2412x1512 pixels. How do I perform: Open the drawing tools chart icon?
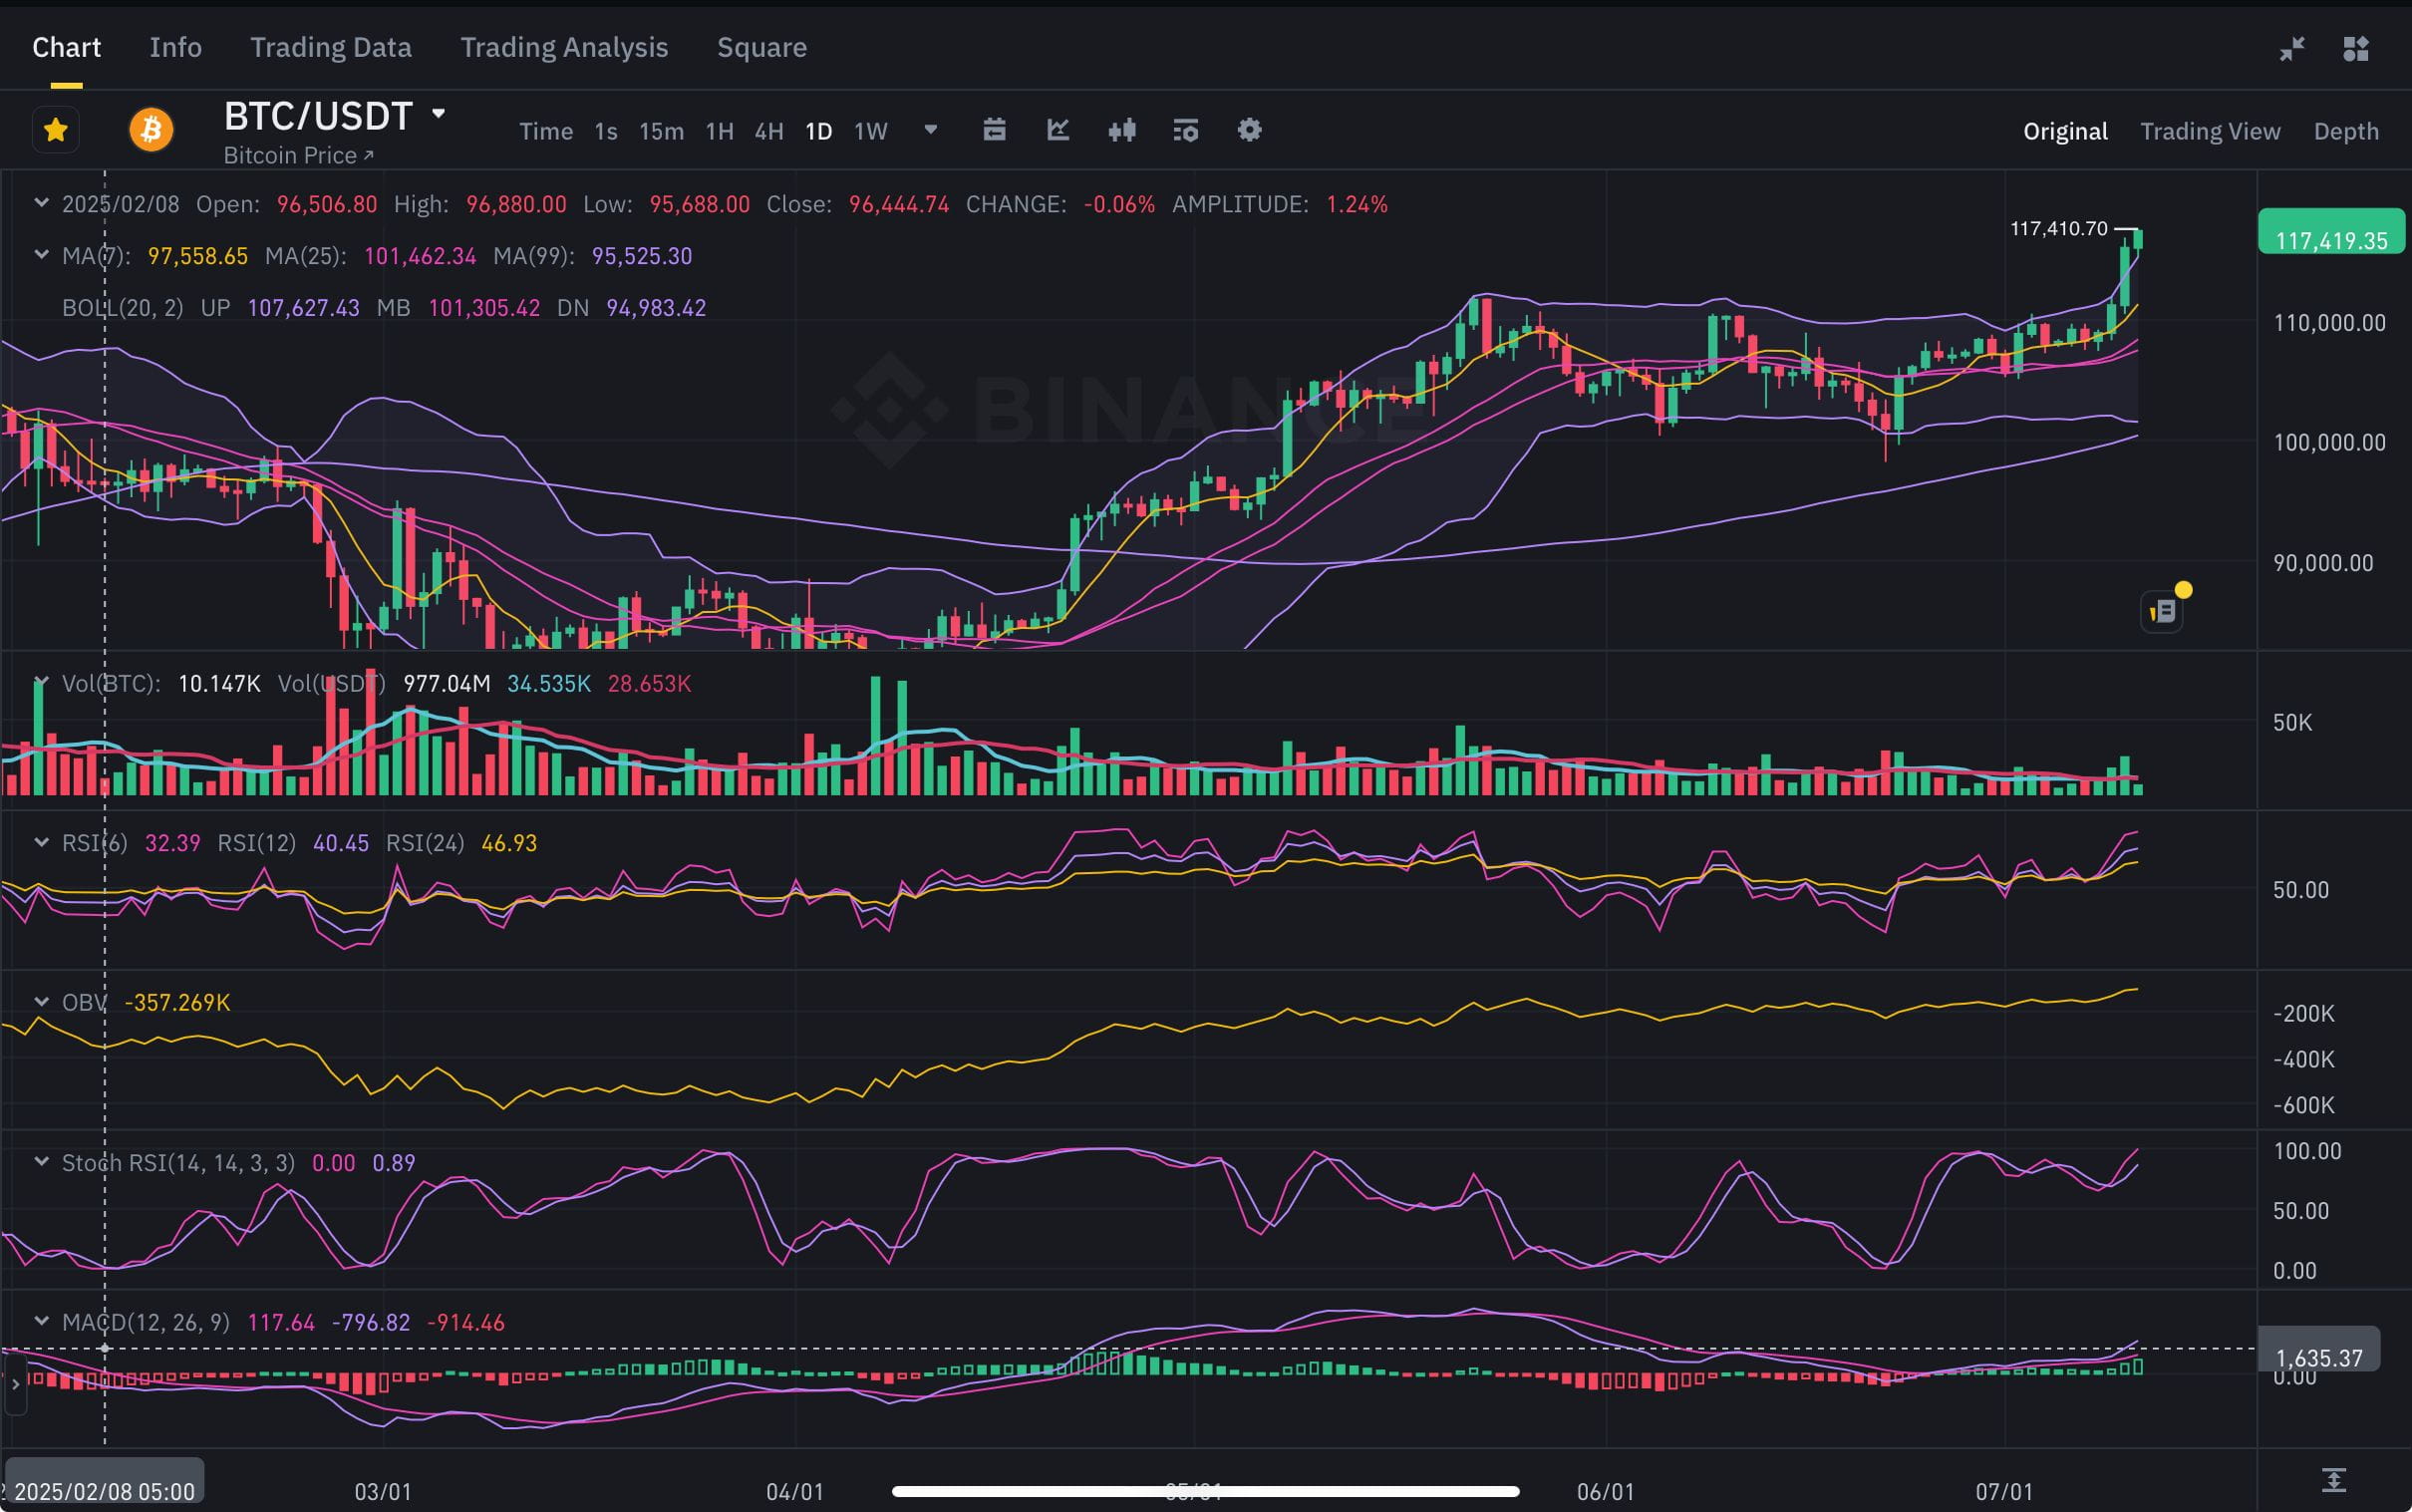point(1058,130)
